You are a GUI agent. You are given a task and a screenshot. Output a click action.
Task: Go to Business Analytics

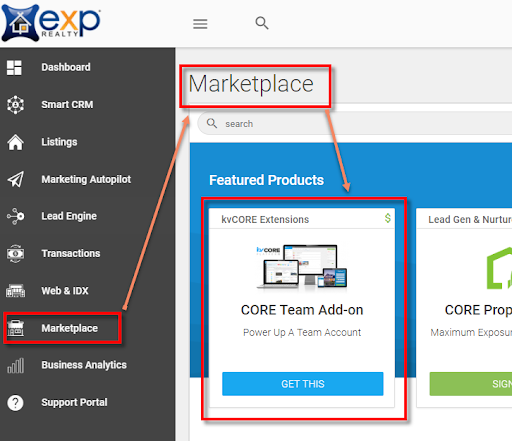pyautogui.click(x=84, y=365)
